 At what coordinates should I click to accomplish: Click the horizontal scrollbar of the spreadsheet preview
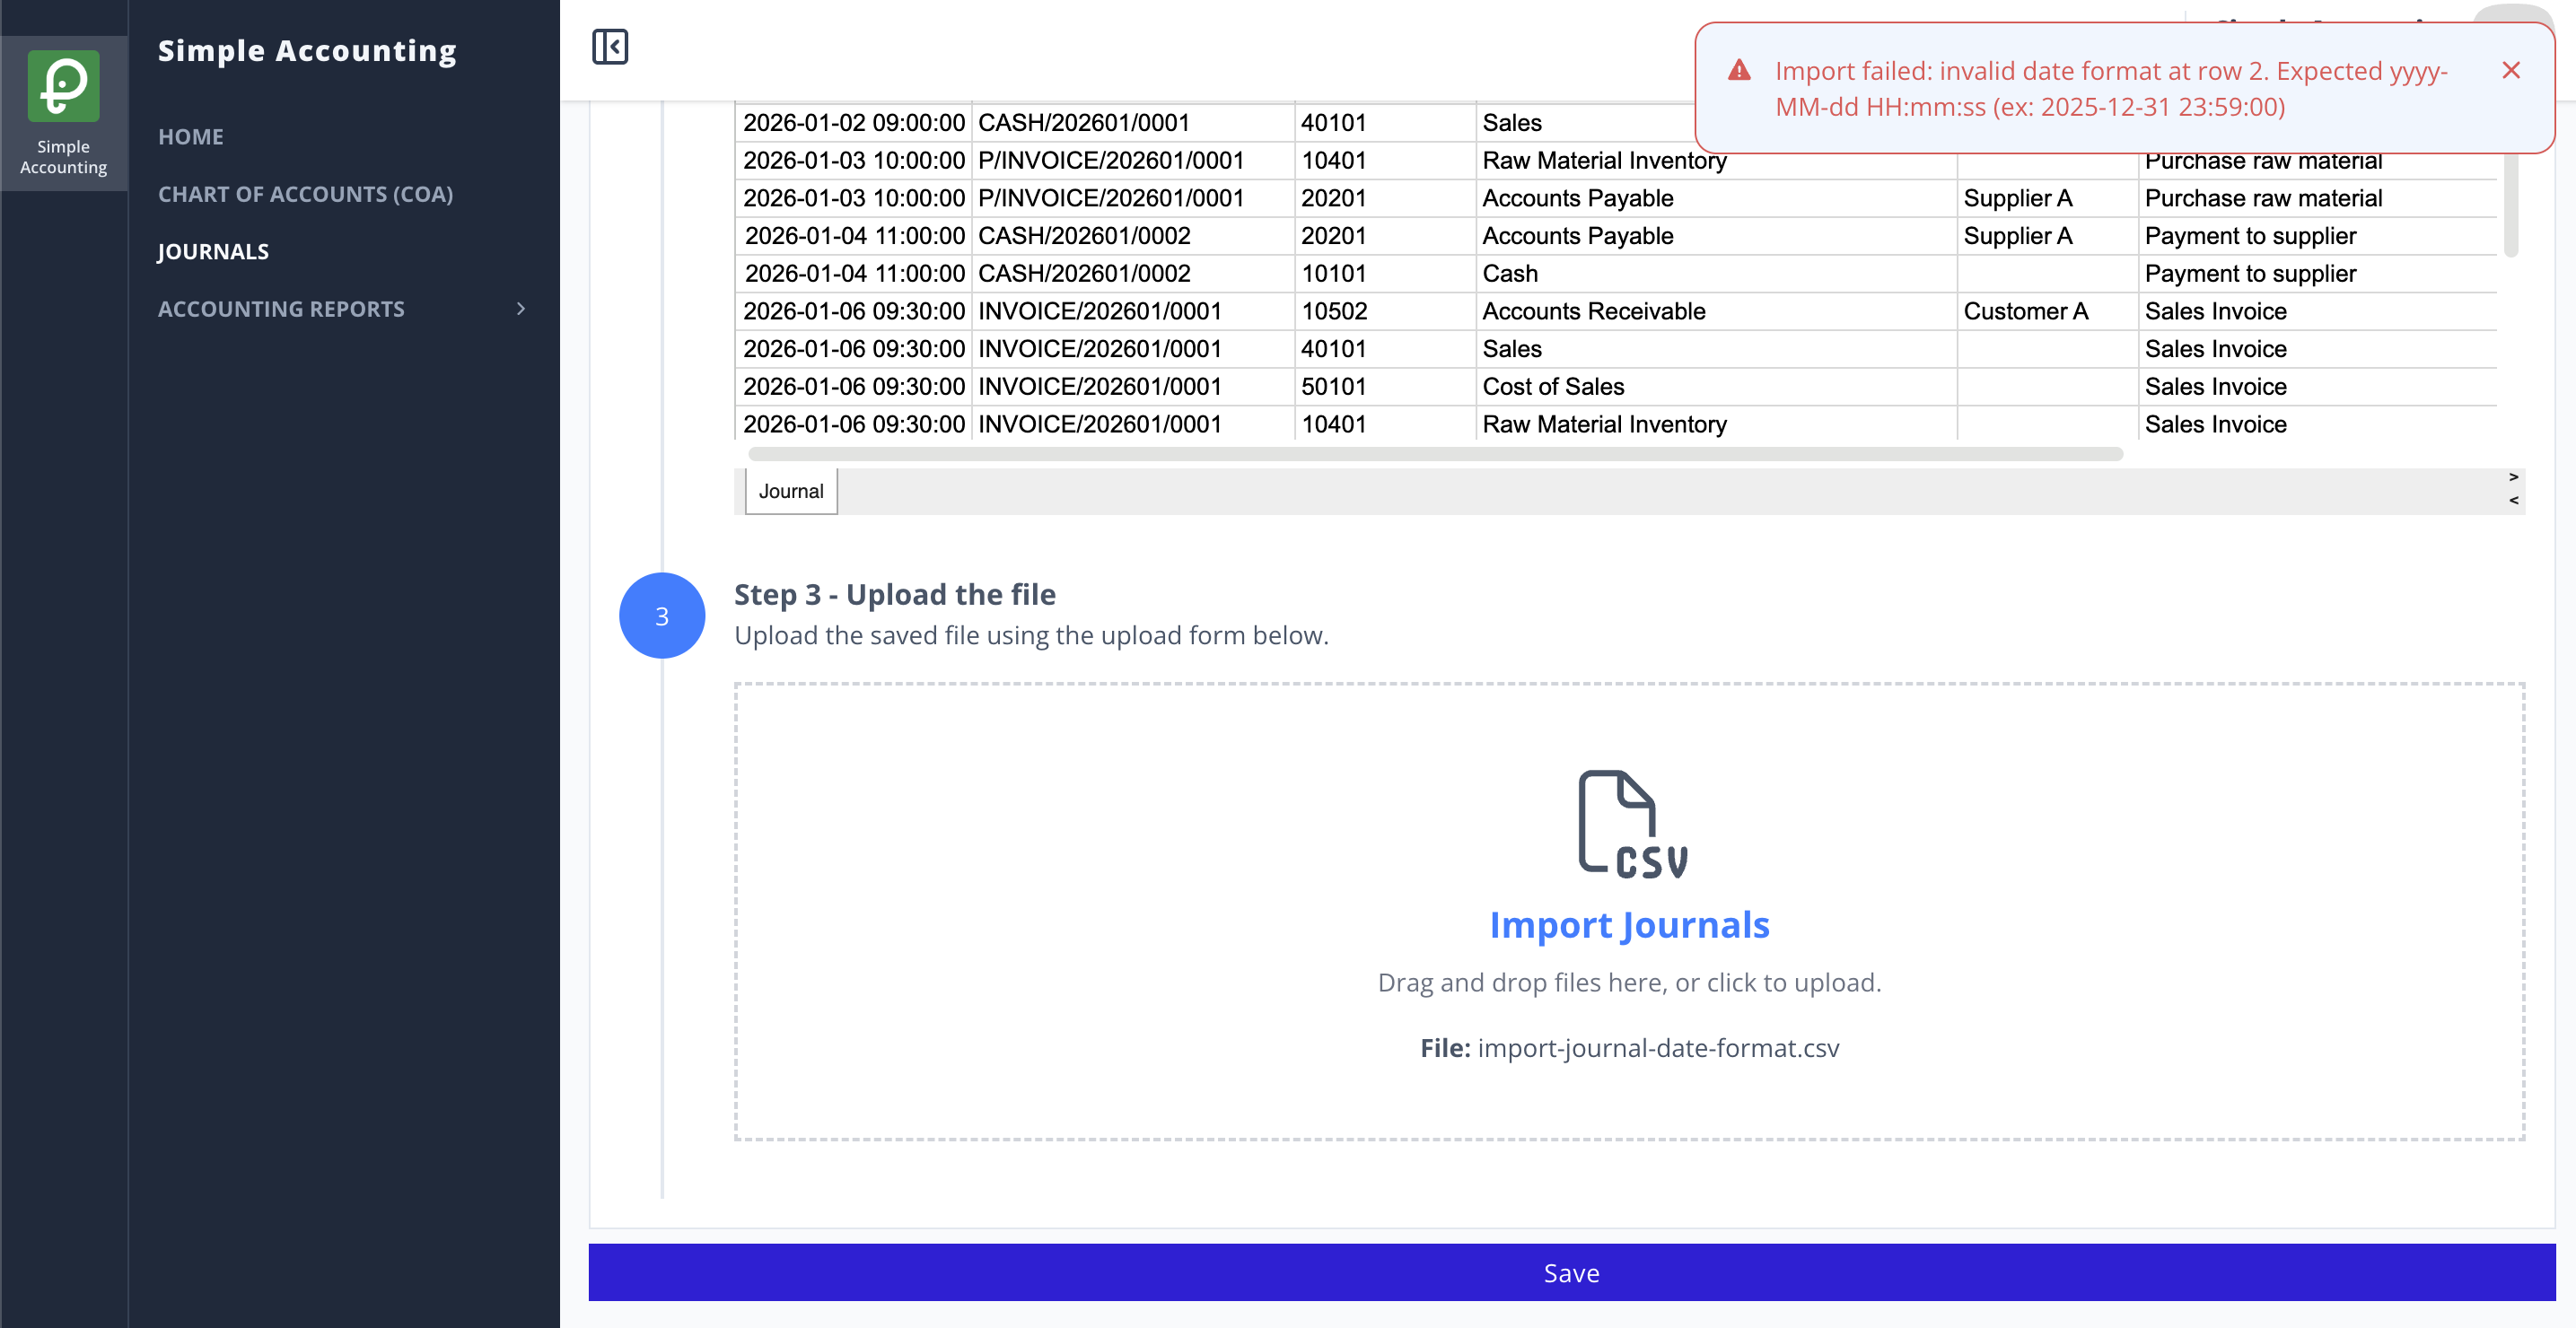[x=1435, y=454]
